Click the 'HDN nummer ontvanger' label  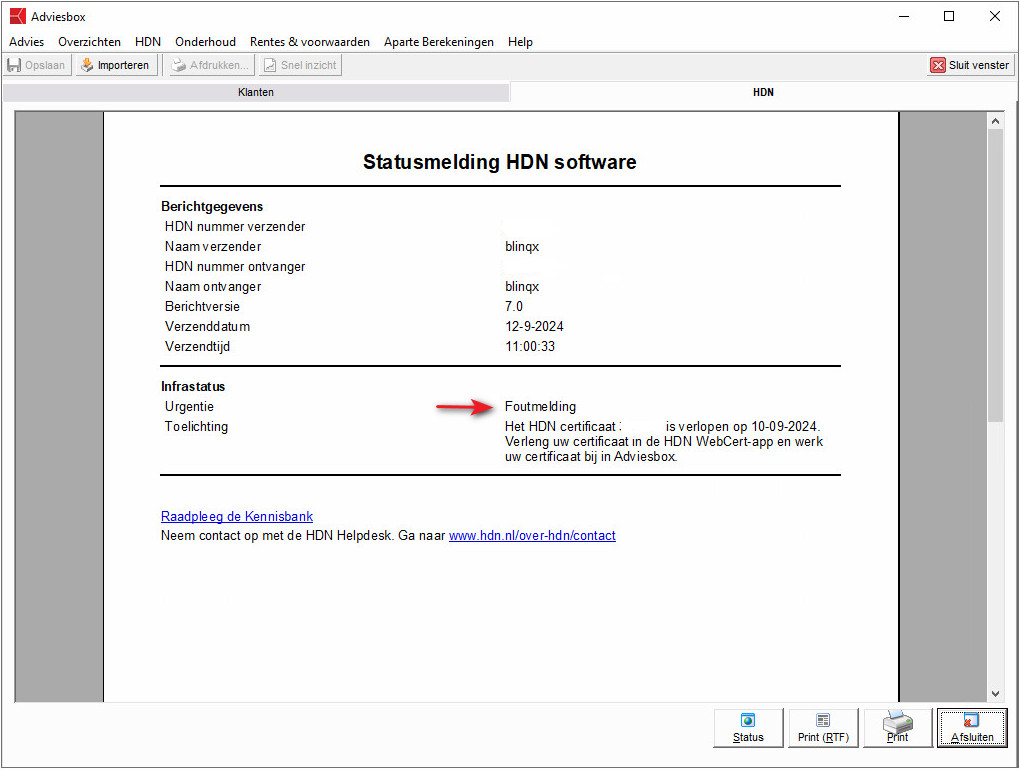pyautogui.click(x=235, y=267)
